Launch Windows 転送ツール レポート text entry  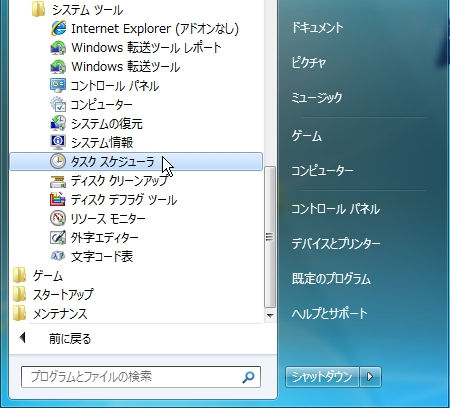(x=146, y=48)
